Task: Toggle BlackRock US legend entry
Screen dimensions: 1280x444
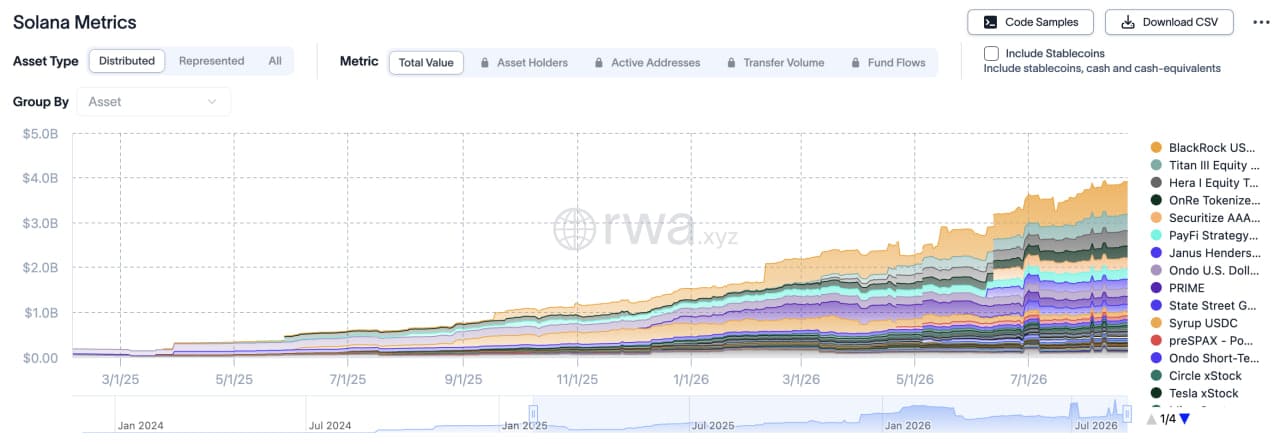Action: [1203, 148]
